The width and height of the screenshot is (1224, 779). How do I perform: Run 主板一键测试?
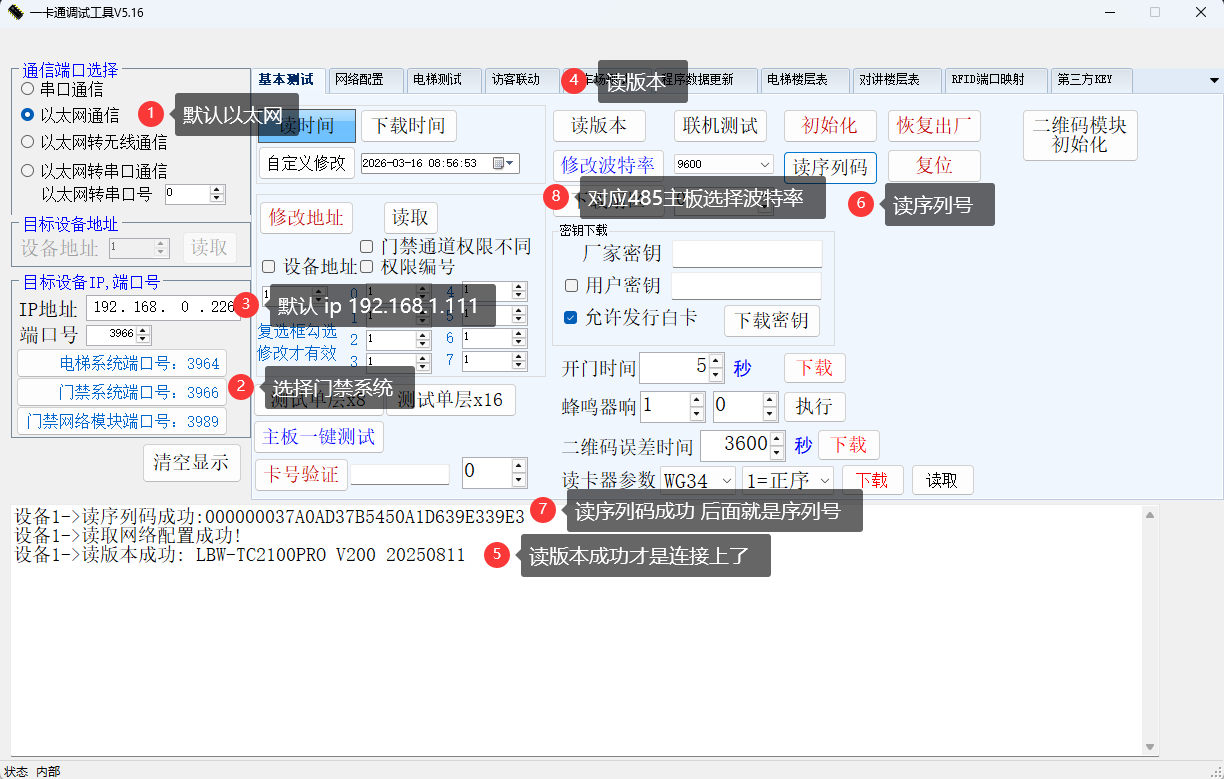[x=320, y=437]
